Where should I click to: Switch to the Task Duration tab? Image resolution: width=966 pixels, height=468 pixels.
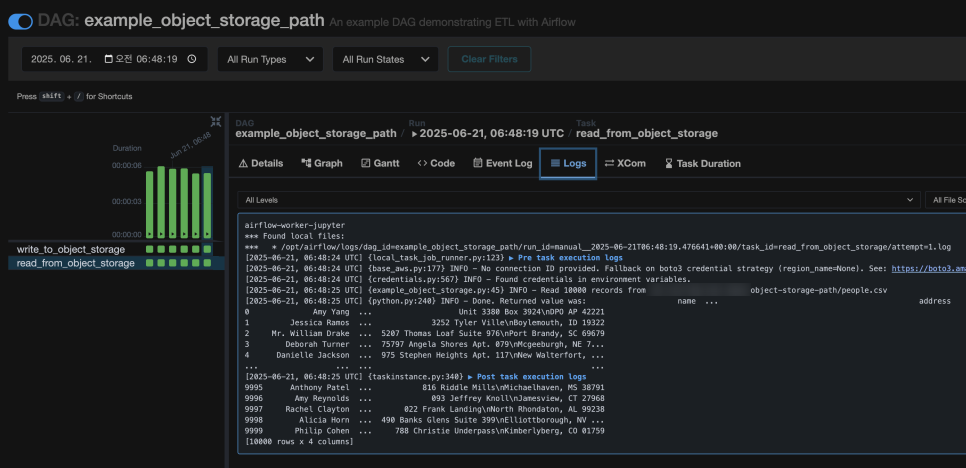pyautogui.click(x=702, y=163)
